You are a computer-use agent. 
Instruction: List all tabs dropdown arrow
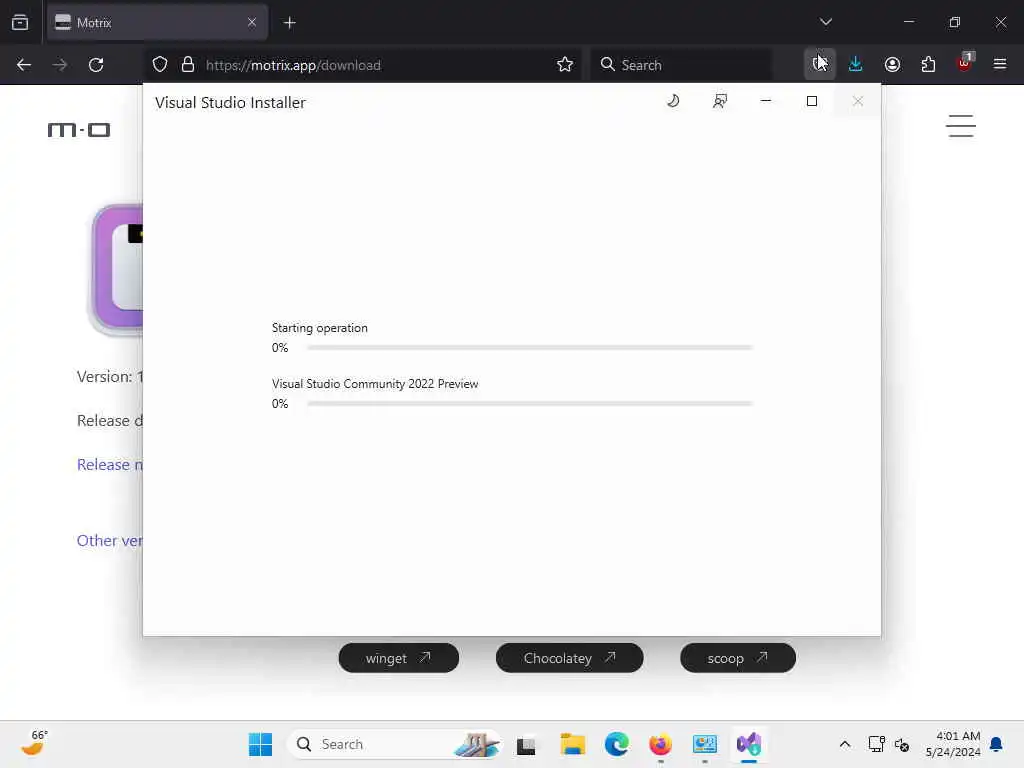pos(825,22)
